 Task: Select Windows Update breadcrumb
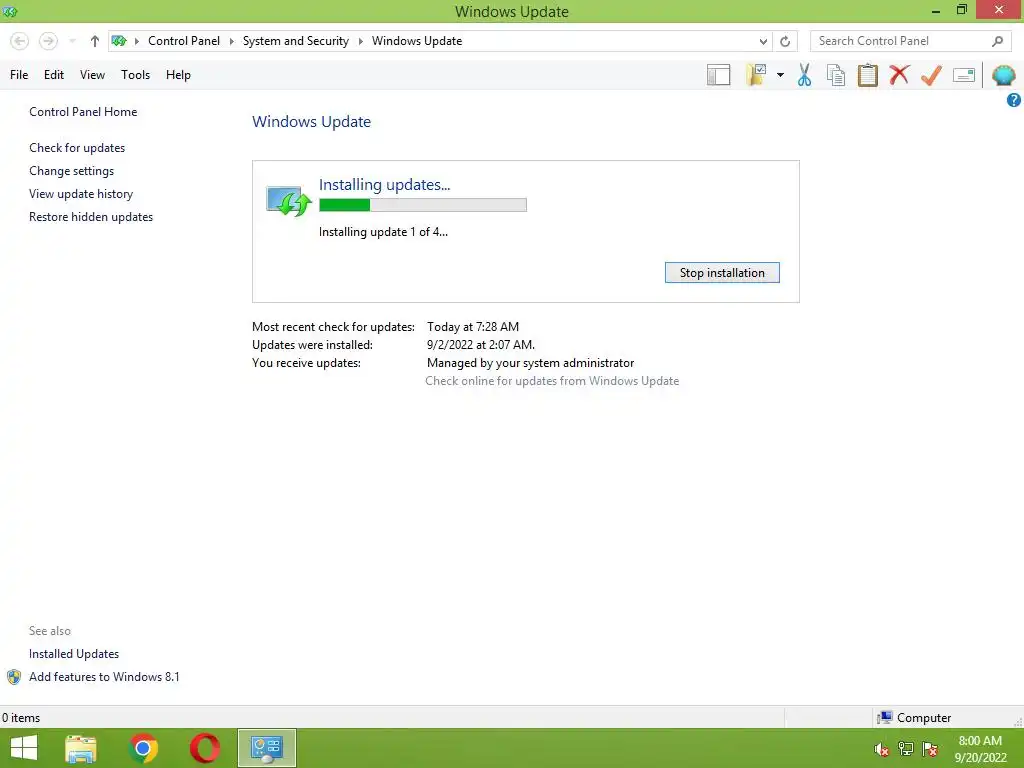pos(417,41)
